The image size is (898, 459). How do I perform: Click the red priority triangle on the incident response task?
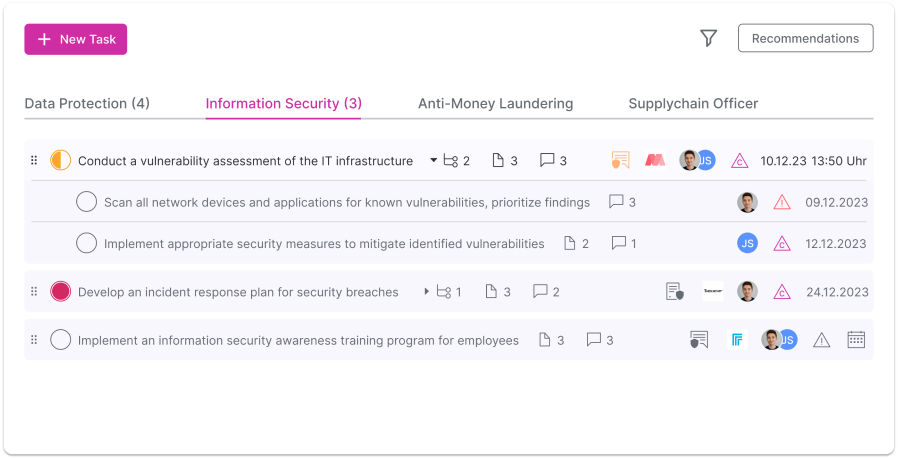click(x=782, y=292)
